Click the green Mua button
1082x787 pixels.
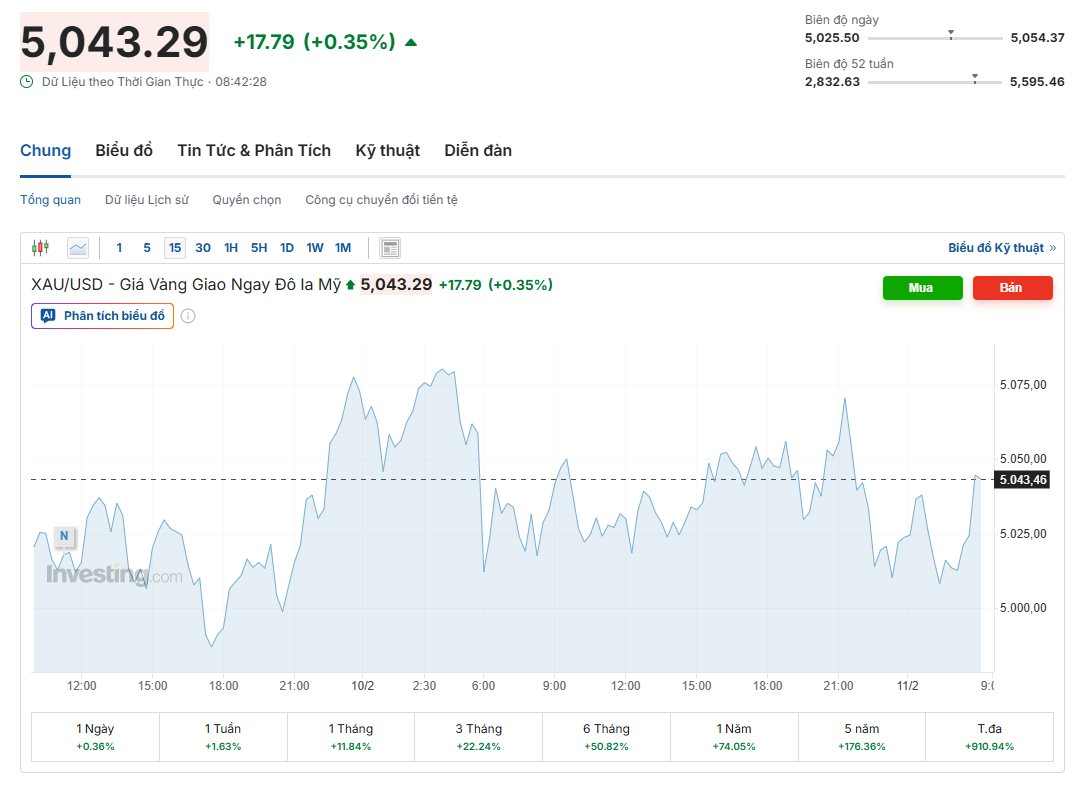tap(921, 288)
